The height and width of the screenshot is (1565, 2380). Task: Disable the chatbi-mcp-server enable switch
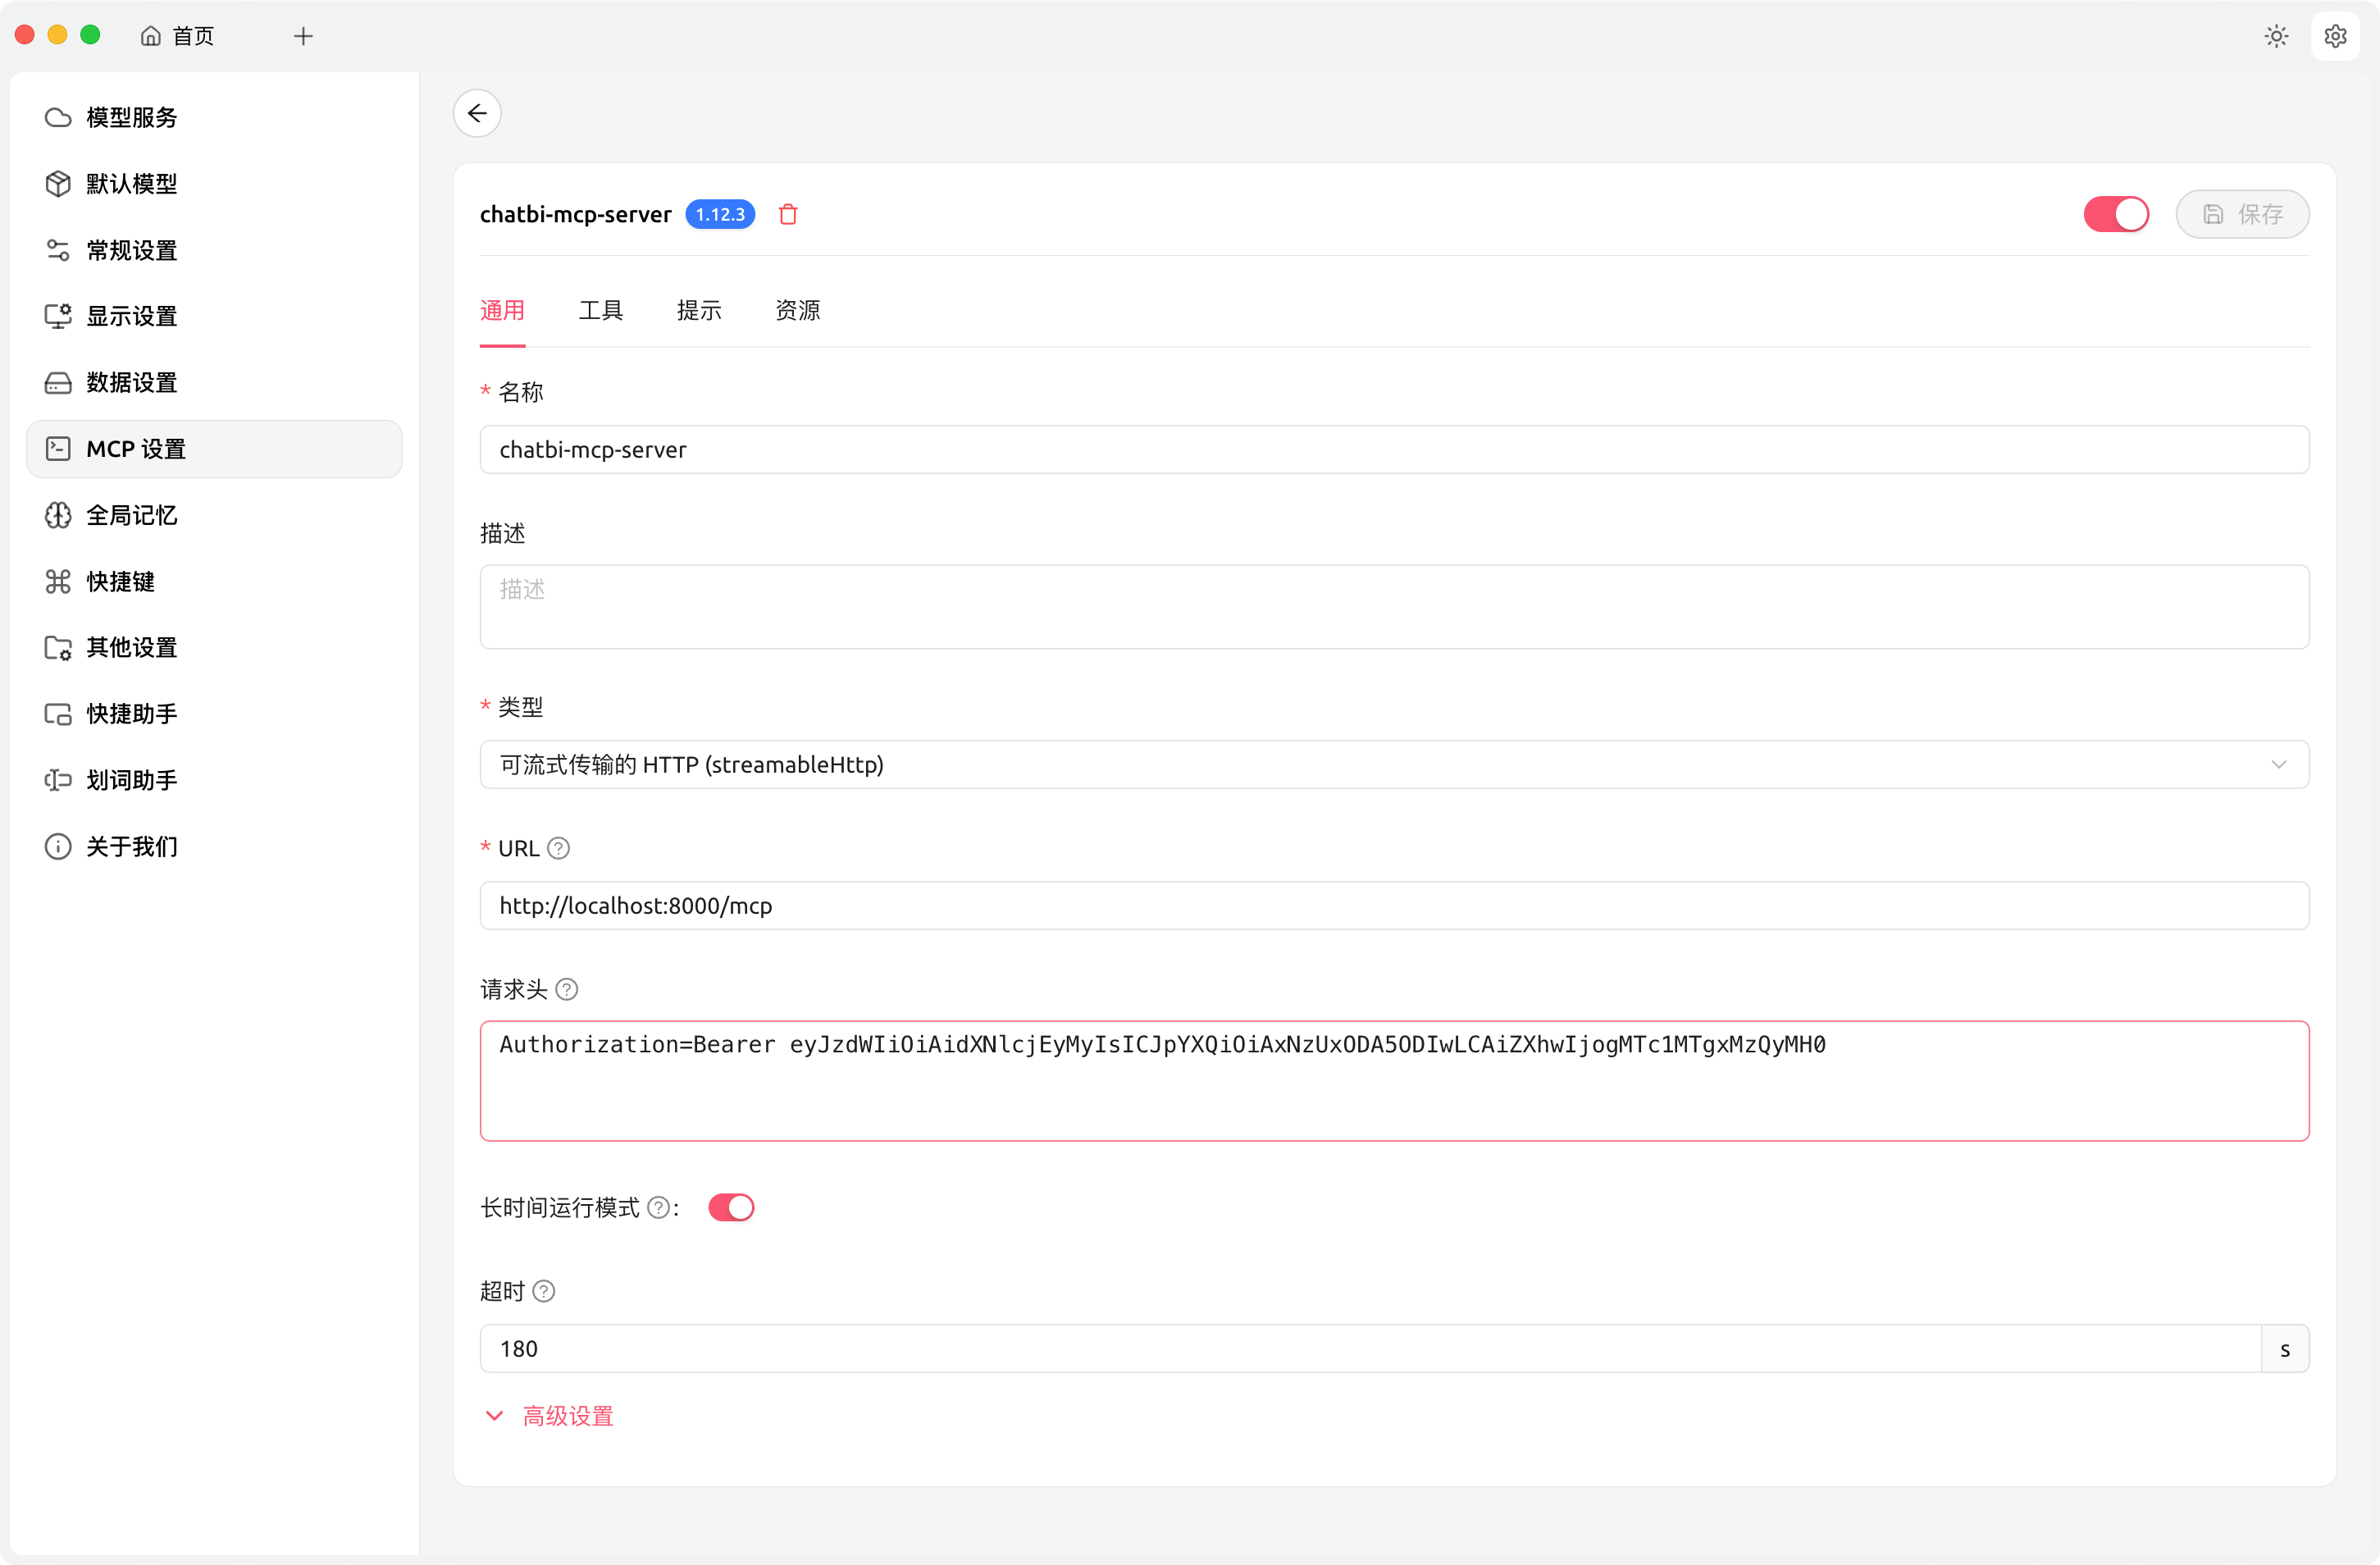(x=2115, y=214)
